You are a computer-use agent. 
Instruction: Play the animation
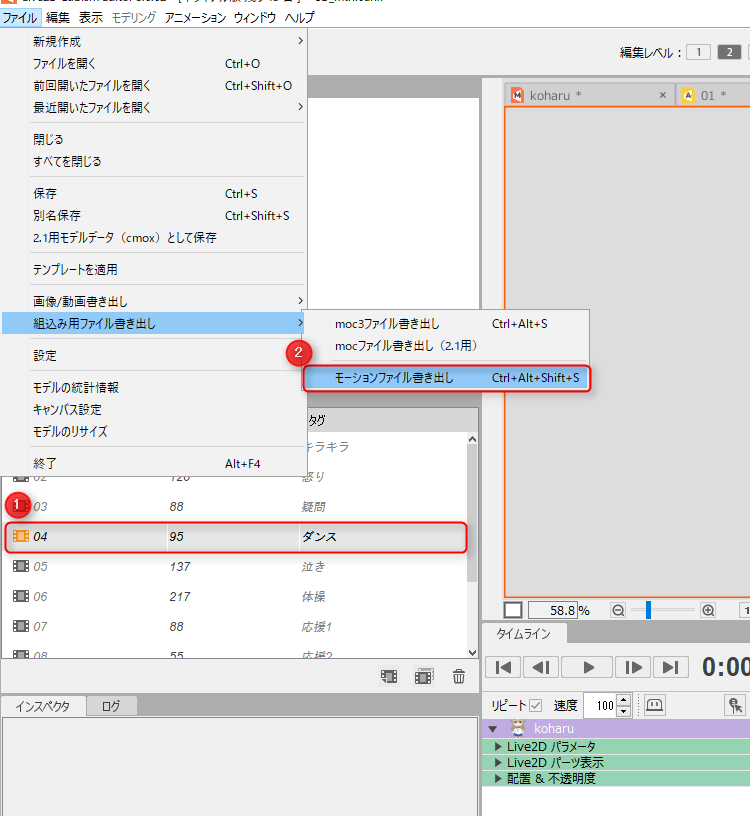click(587, 667)
